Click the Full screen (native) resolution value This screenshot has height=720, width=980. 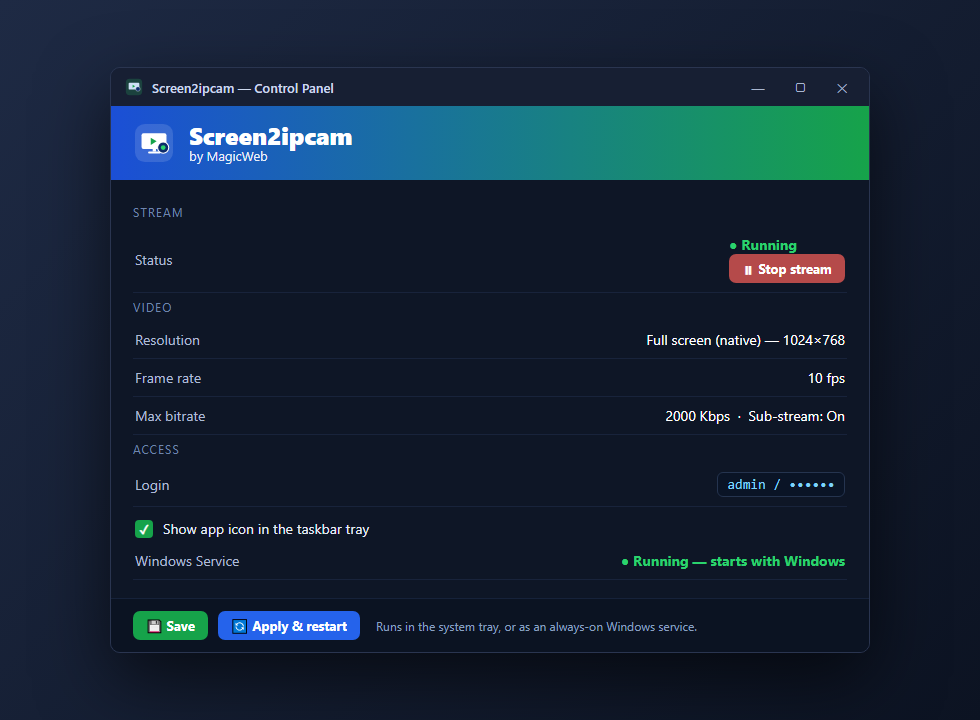tap(745, 340)
